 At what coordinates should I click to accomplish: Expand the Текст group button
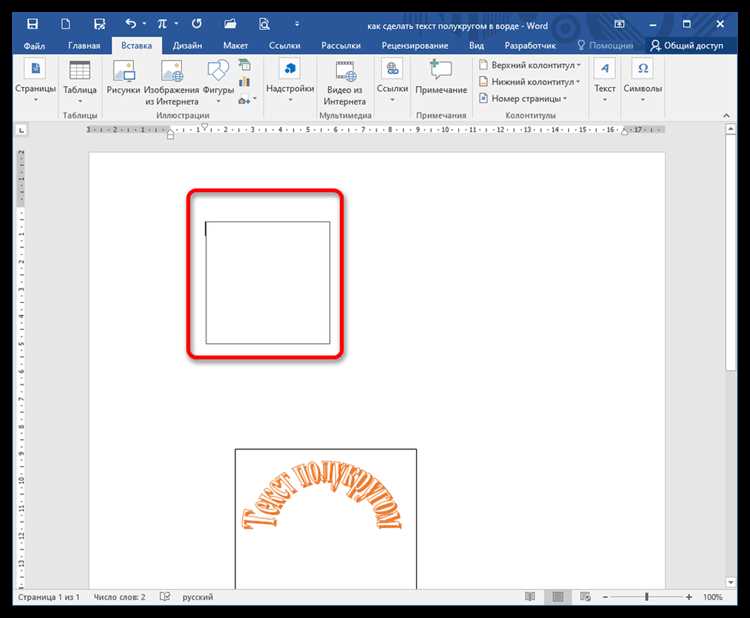[x=605, y=80]
